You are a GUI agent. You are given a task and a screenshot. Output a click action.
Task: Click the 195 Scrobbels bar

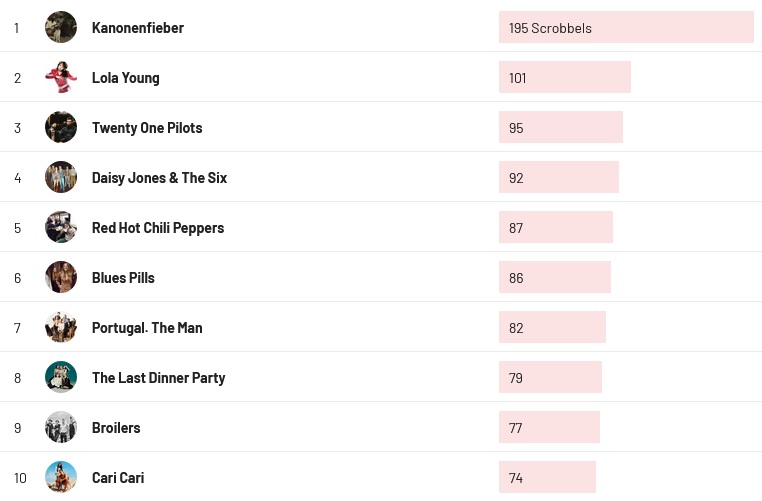[x=626, y=27]
